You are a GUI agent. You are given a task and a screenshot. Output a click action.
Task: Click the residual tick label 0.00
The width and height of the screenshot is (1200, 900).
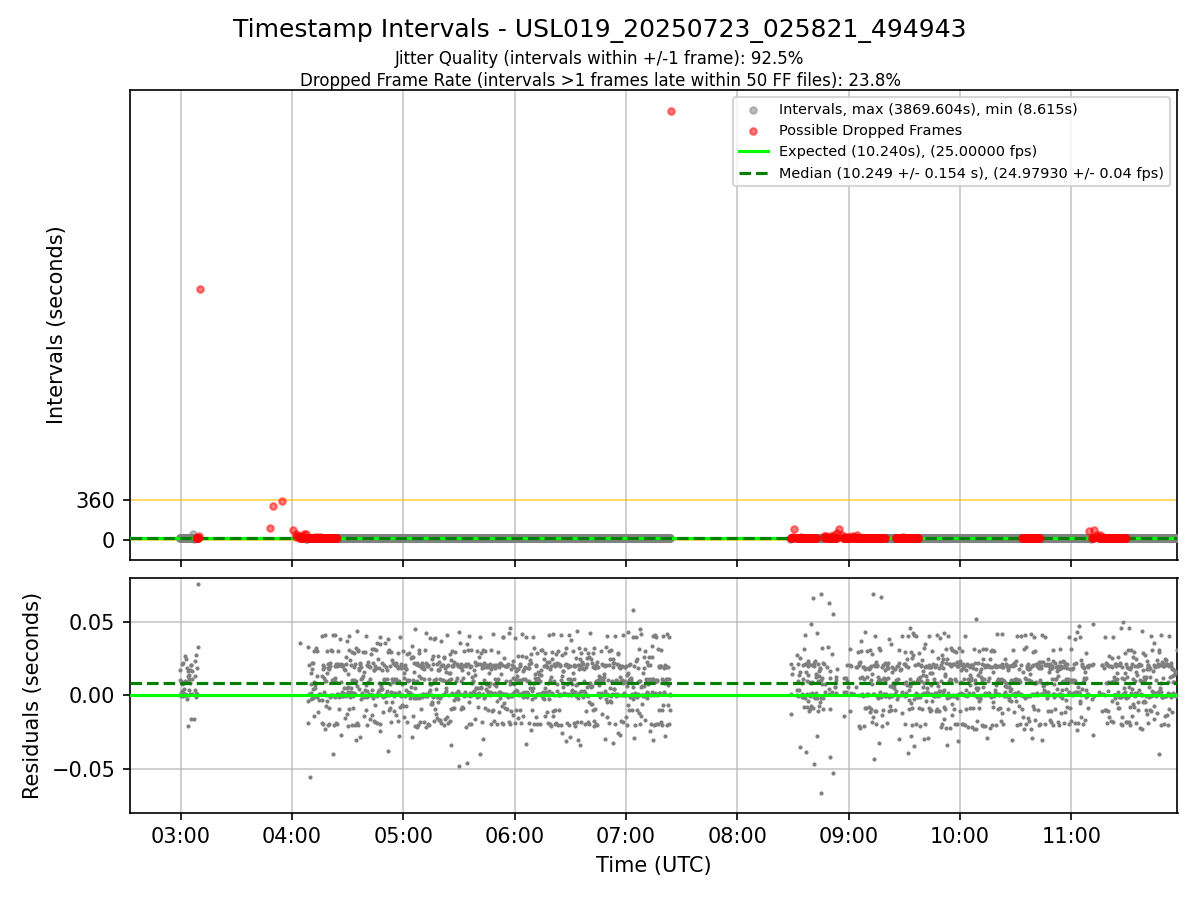click(95, 695)
